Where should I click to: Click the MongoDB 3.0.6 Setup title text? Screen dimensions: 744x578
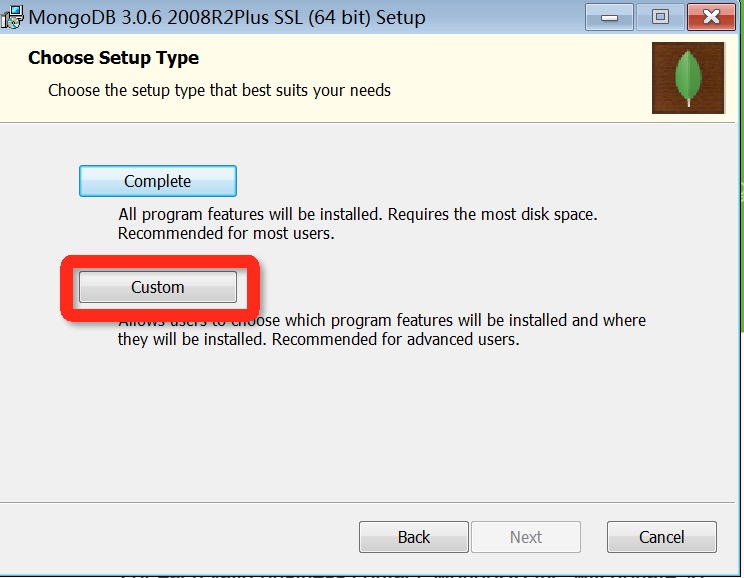pyautogui.click(x=226, y=18)
